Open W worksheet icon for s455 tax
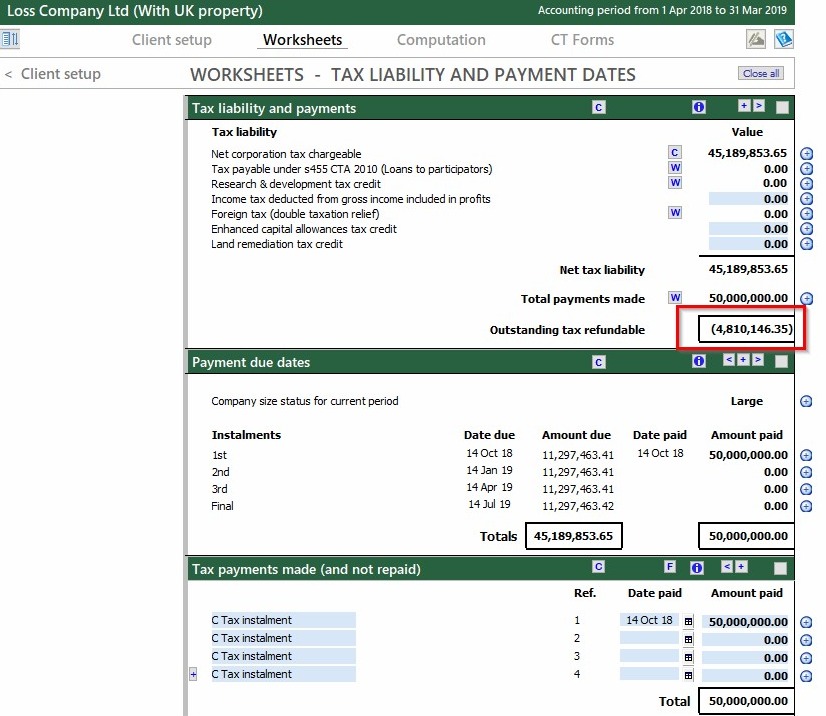The height and width of the screenshot is (716, 826). coord(675,168)
